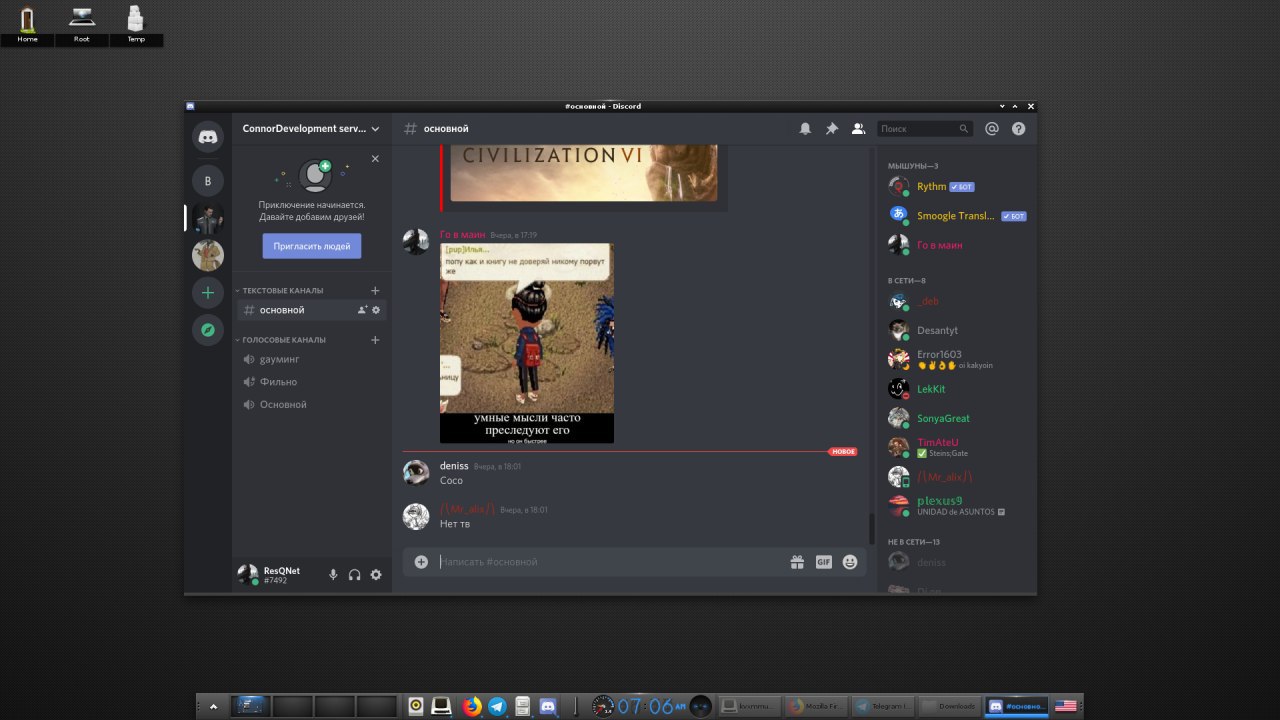The image size is (1280, 720).
Task: Open the help question mark
Action: 1018,129
